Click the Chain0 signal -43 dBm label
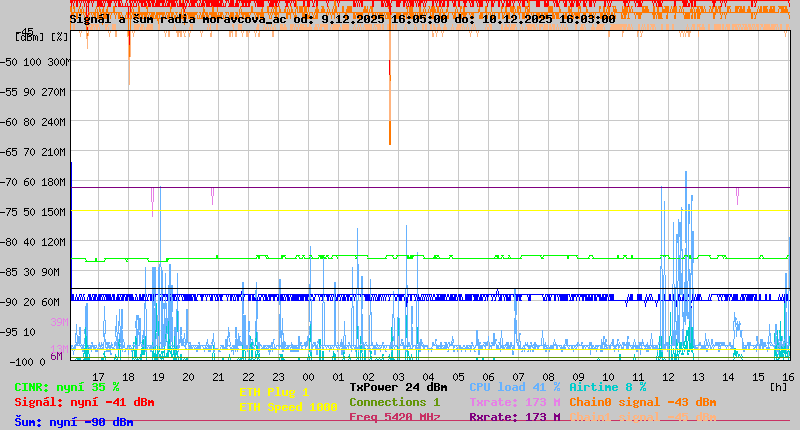 (642, 402)
